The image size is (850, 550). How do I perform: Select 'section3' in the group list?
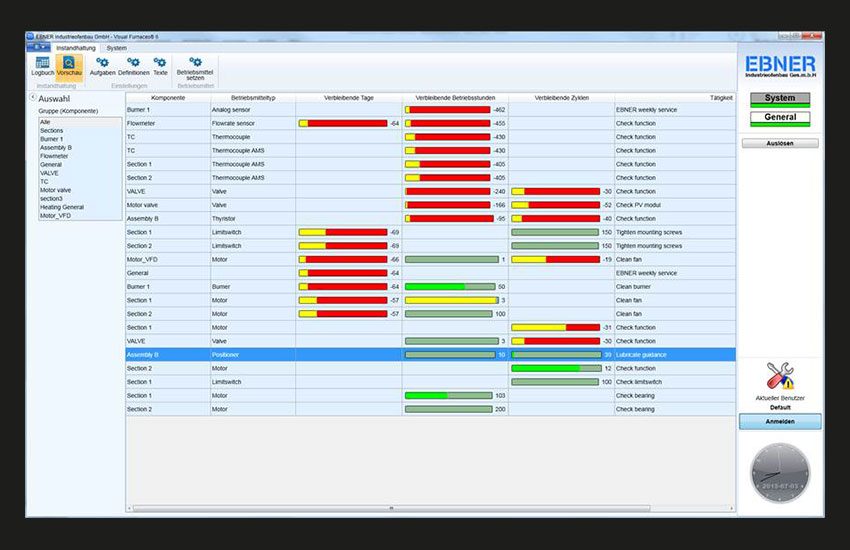80,199
